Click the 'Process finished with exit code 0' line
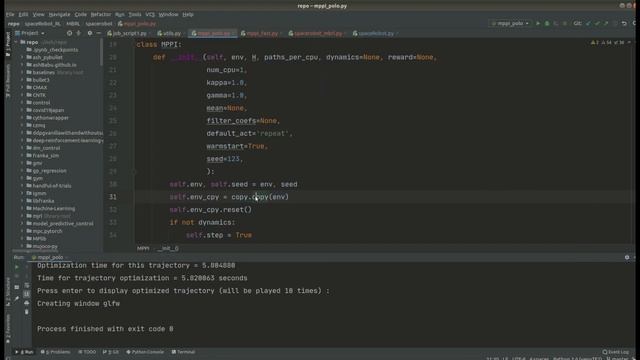The width and height of the screenshot is (640, 360). point(105,329)
